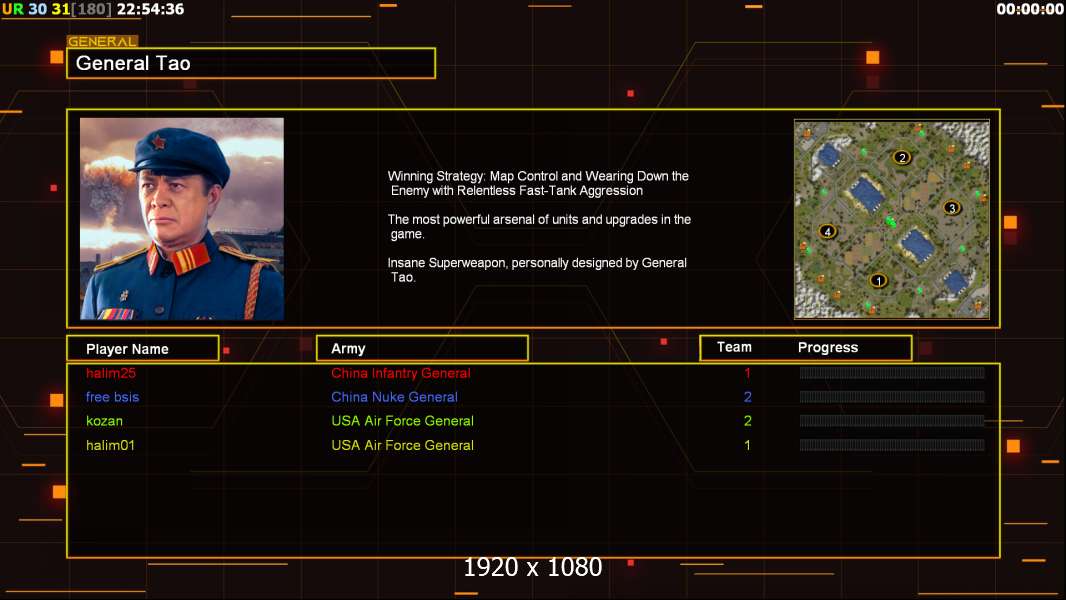
Task: Click kozan's loading progress bar
Action: pos(892,421)
